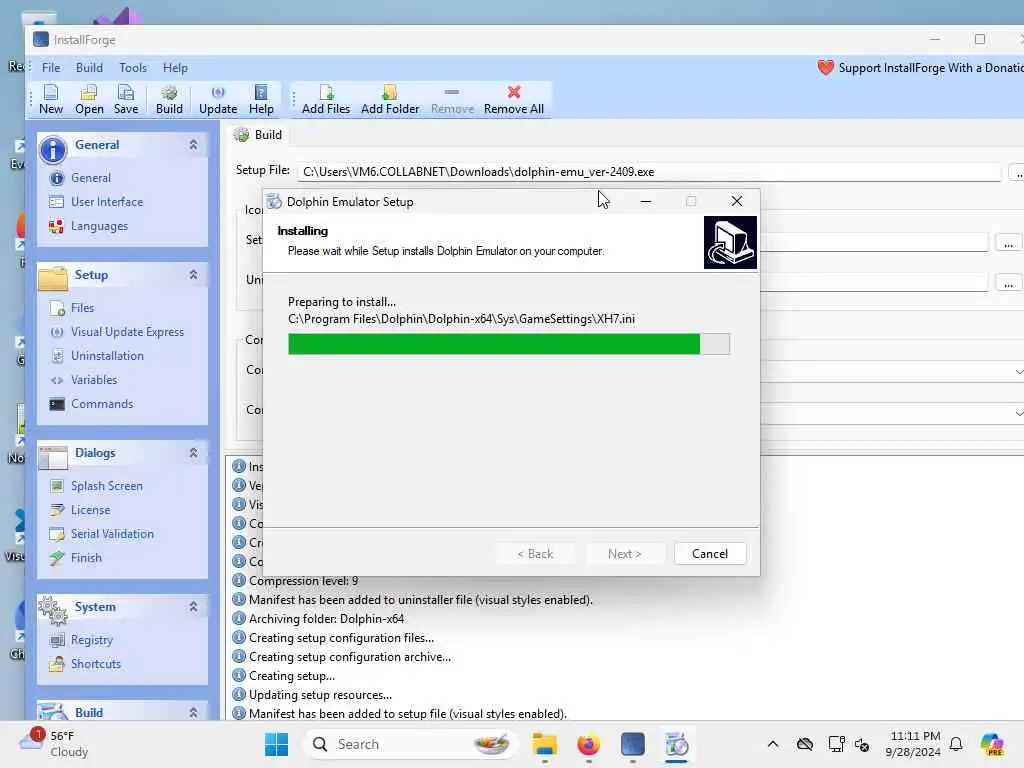Open the Variables page
1024x768 pixels.
pyautogui.click(x=94, y=380)
